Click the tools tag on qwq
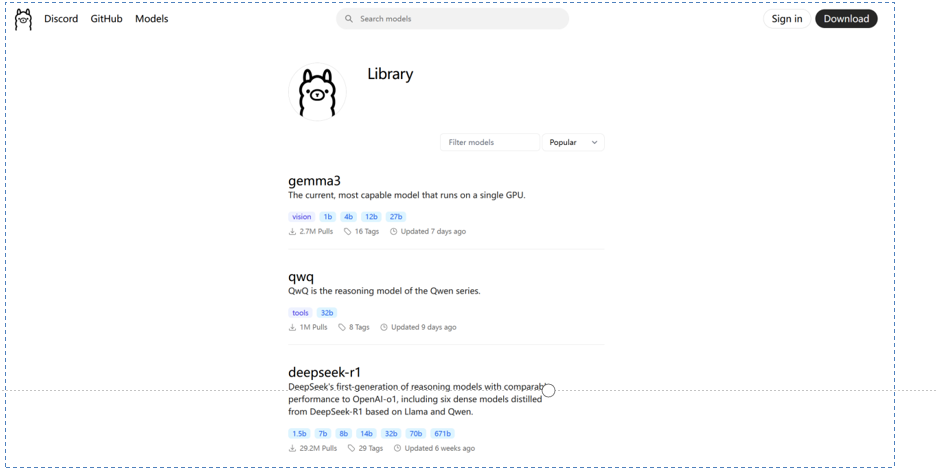Screen dimensions: 938x470 pyautogui.click(x=300, y=313)
